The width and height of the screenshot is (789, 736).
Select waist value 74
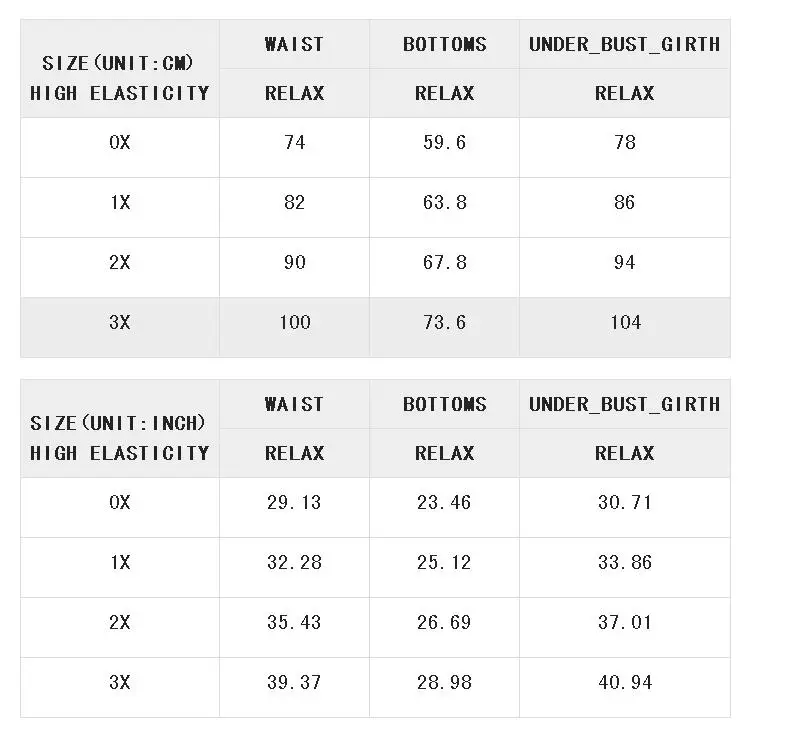(x=294, y=142)
